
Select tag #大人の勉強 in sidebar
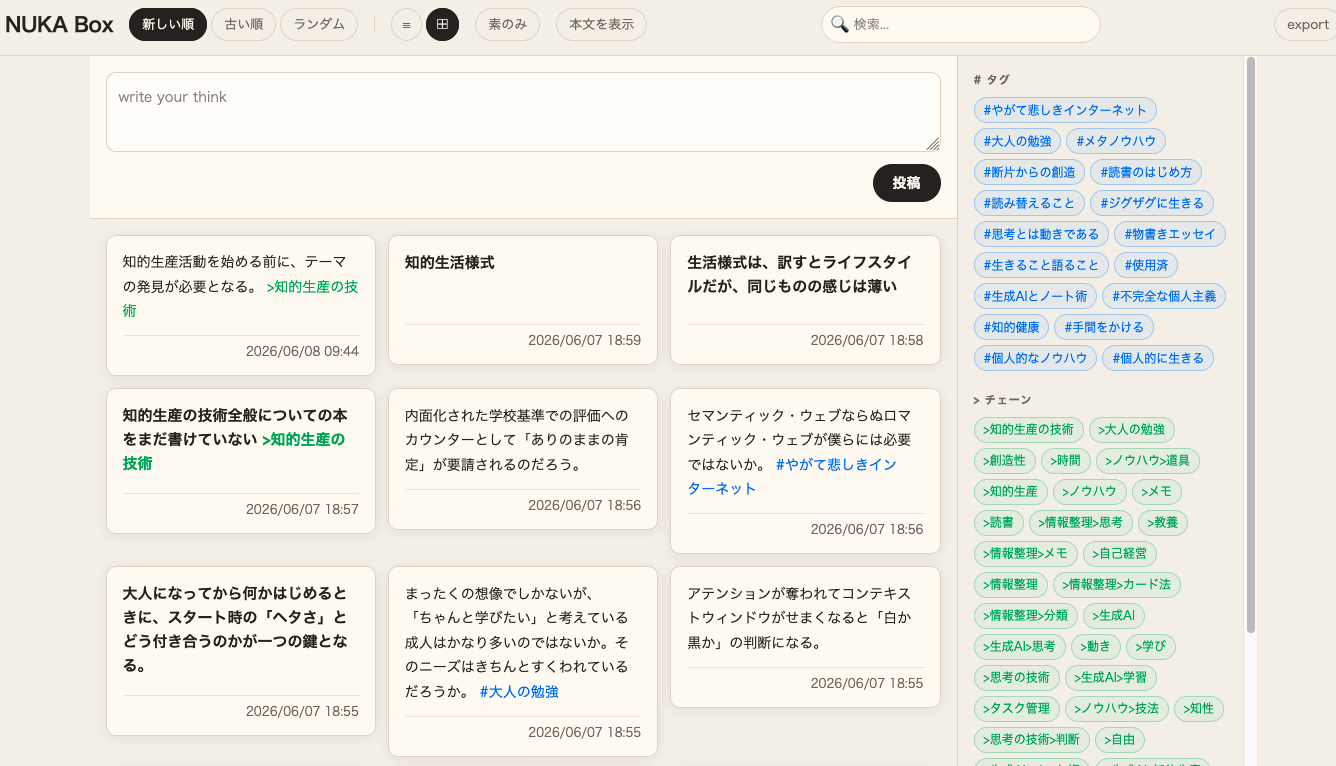(x=1017, y=141)
